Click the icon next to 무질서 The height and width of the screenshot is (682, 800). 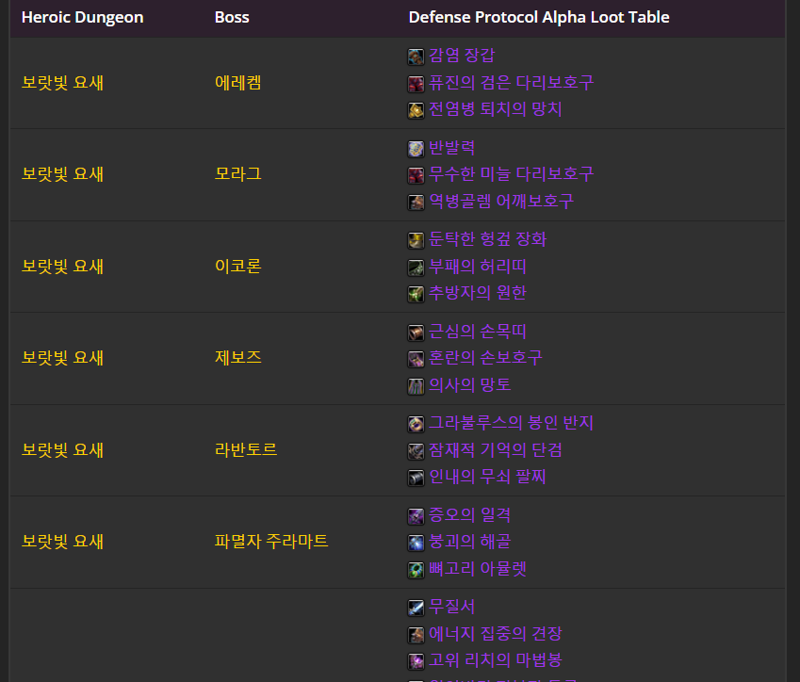[416, 608]
